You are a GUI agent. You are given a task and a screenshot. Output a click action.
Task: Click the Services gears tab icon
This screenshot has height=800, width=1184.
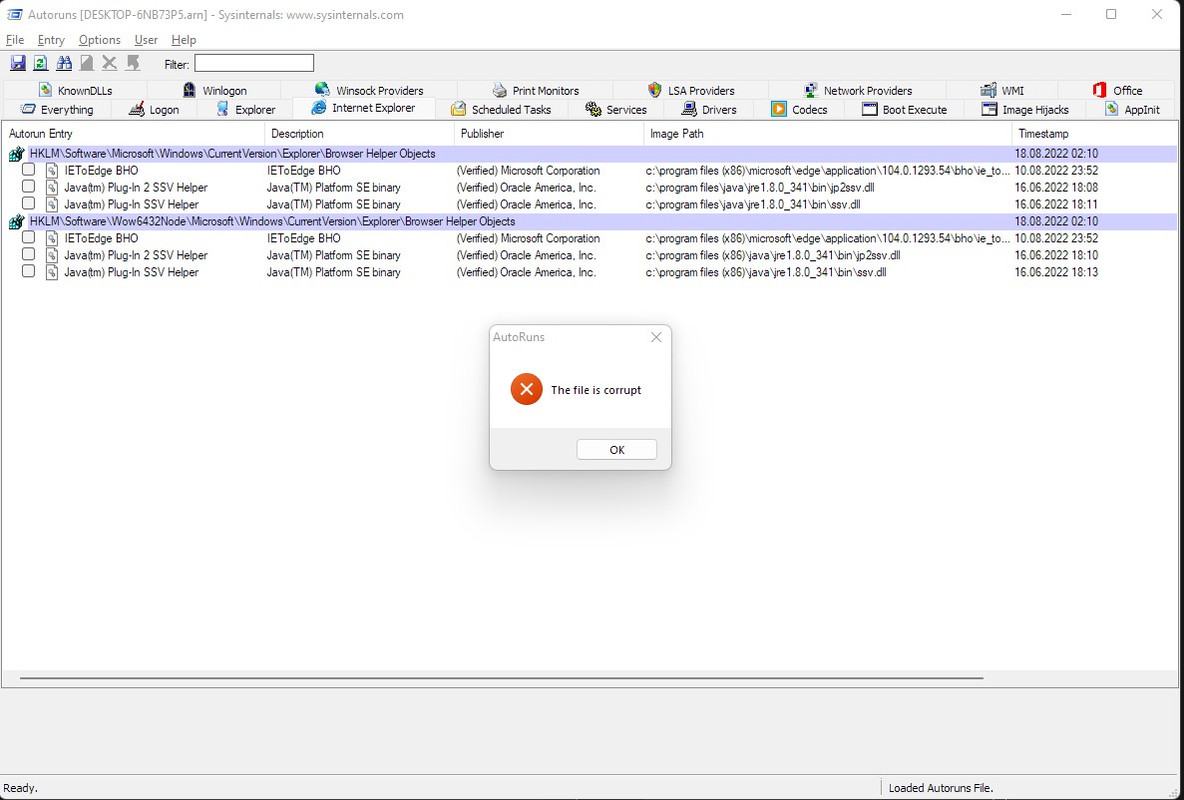[x=593, y=109]
